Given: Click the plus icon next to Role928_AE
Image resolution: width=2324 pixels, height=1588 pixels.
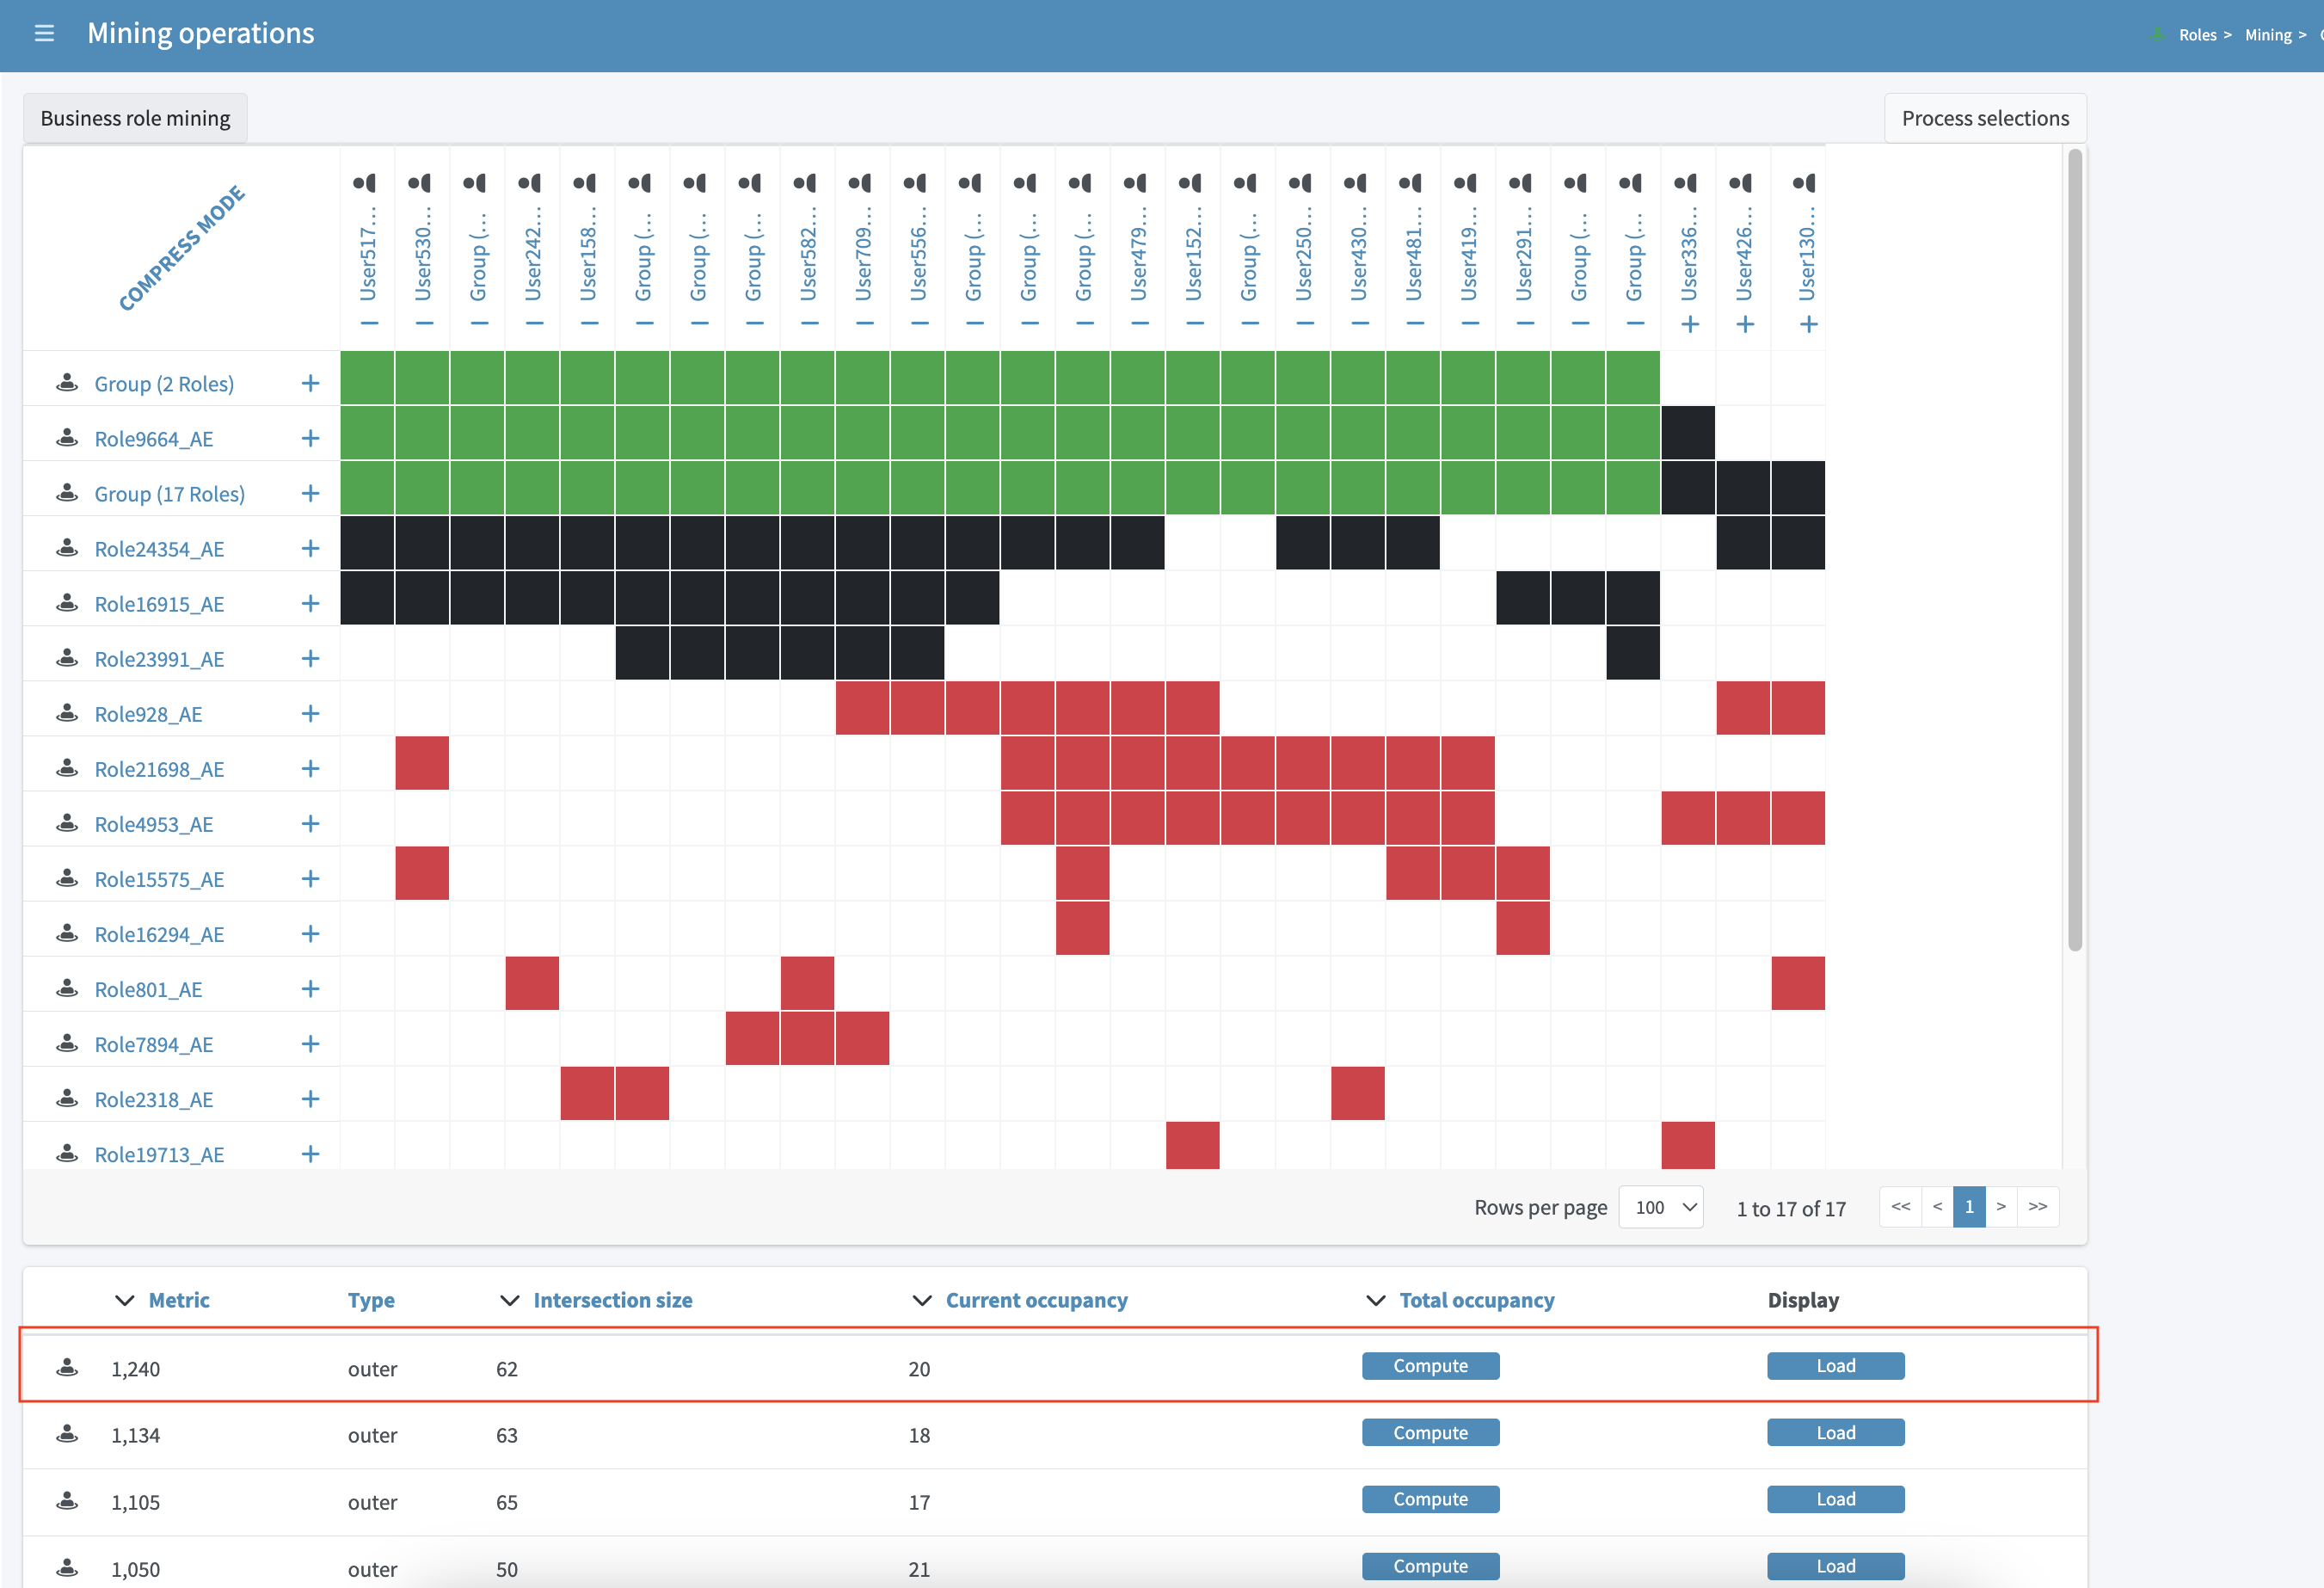Looking at the screenshot, I should coord(310,713).
